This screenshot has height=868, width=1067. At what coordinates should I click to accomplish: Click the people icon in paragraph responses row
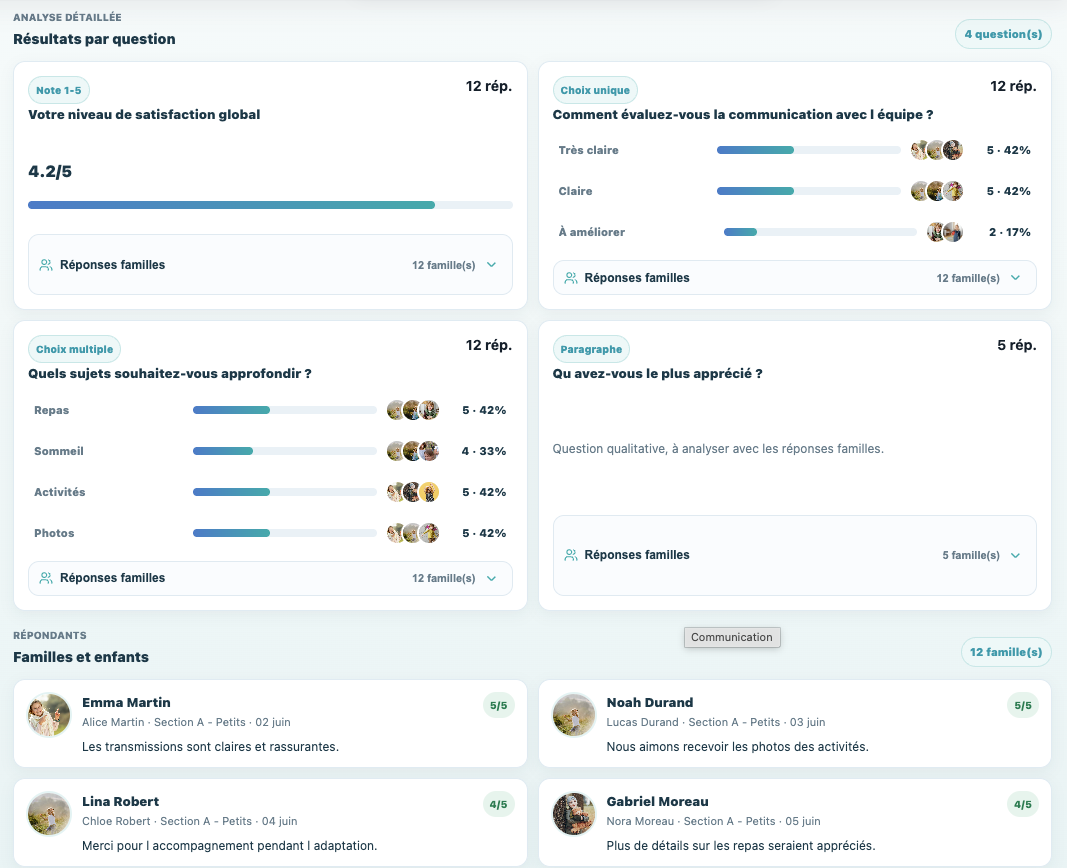pyautogui.click(x=571, y=555)
